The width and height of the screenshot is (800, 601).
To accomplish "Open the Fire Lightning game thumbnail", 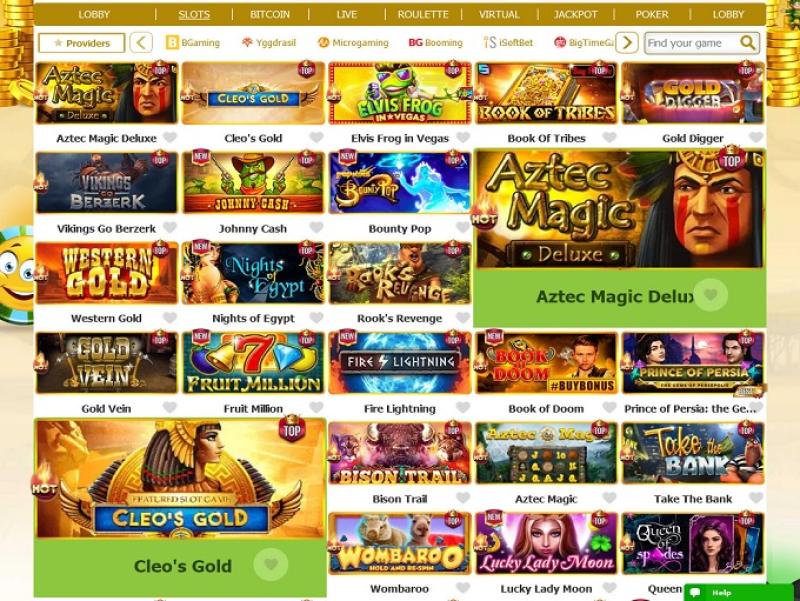I will [399, 363].
